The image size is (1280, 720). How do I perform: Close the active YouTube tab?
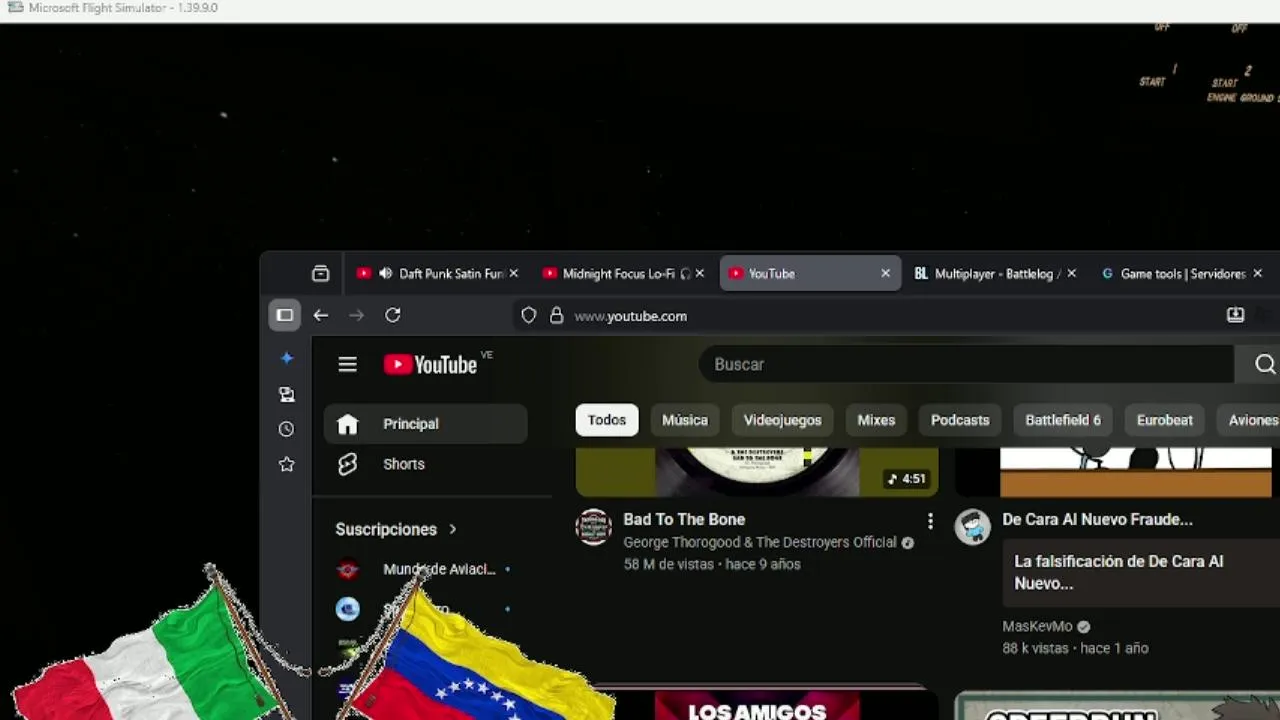click(885, 273)
